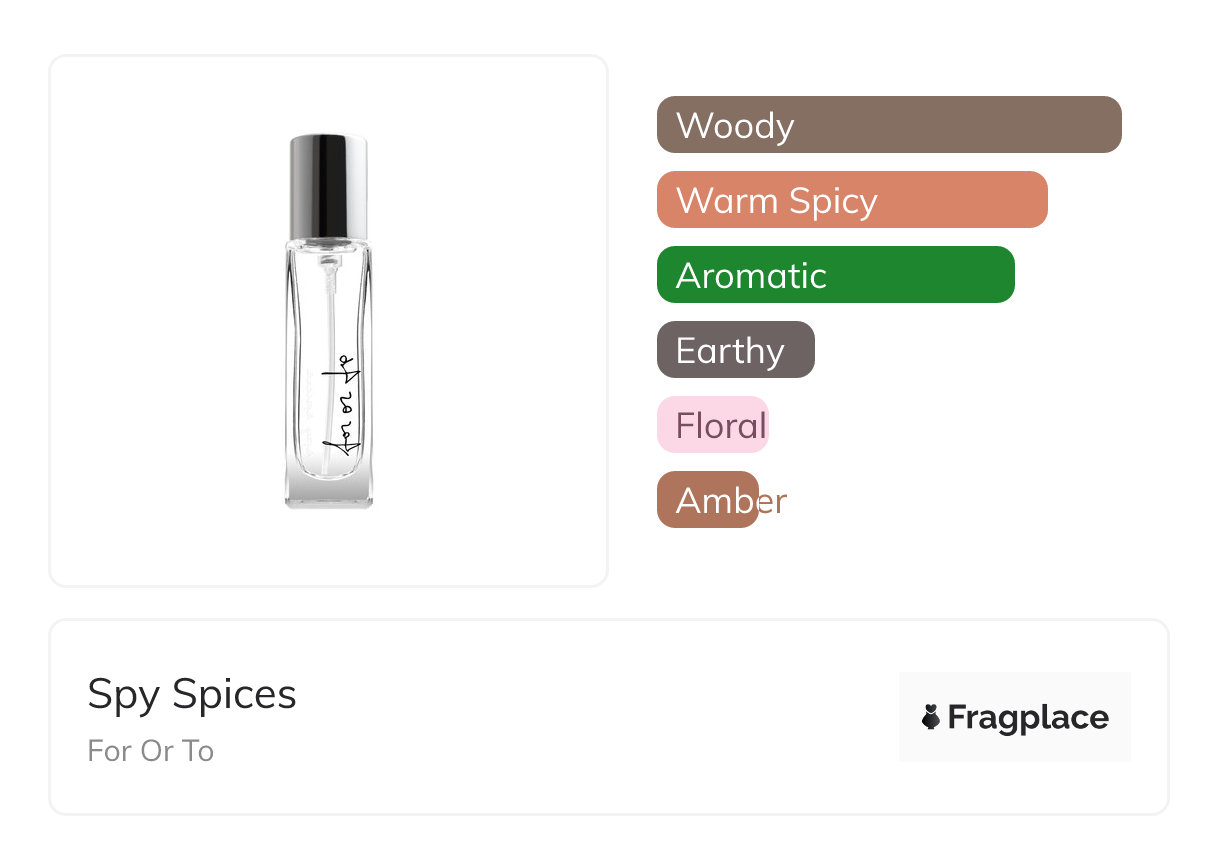Click the Fragplace logo icon
1218x864 pixels.
[931, 717]
